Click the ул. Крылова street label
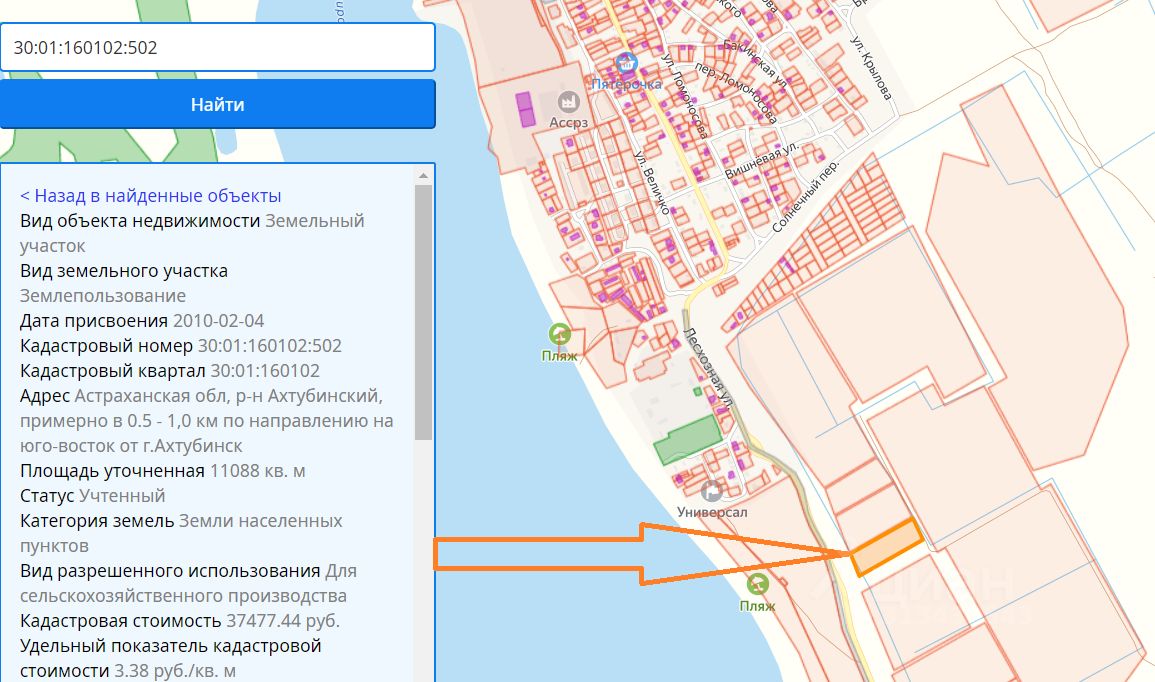 click(871, 67)
